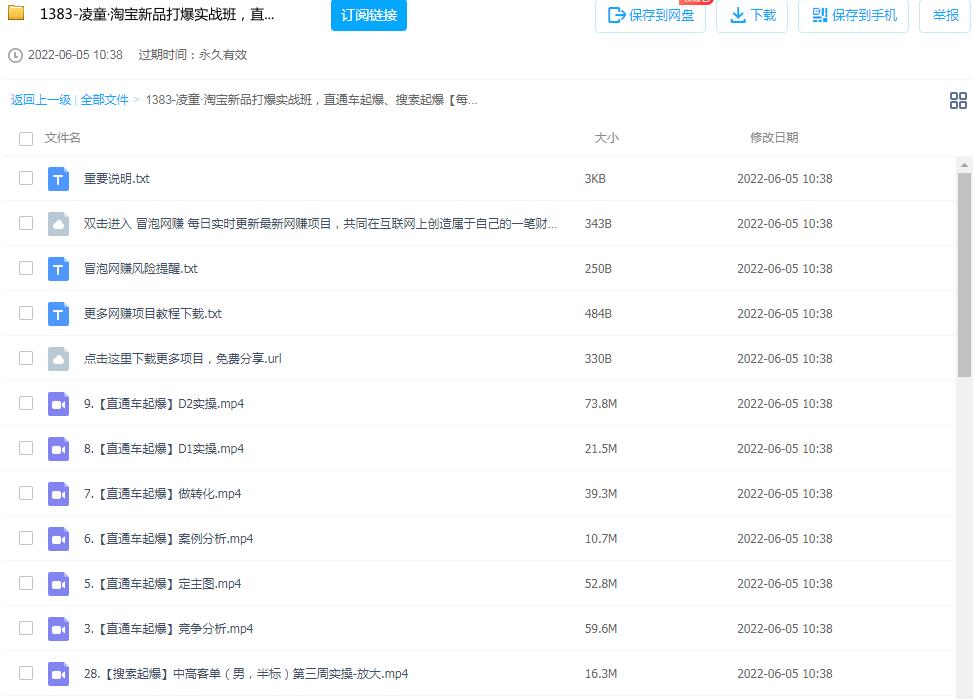Open the video 9.【直通车起爆】D2实操.mp4
974x699 pixels.
click(x=164, y=404)
